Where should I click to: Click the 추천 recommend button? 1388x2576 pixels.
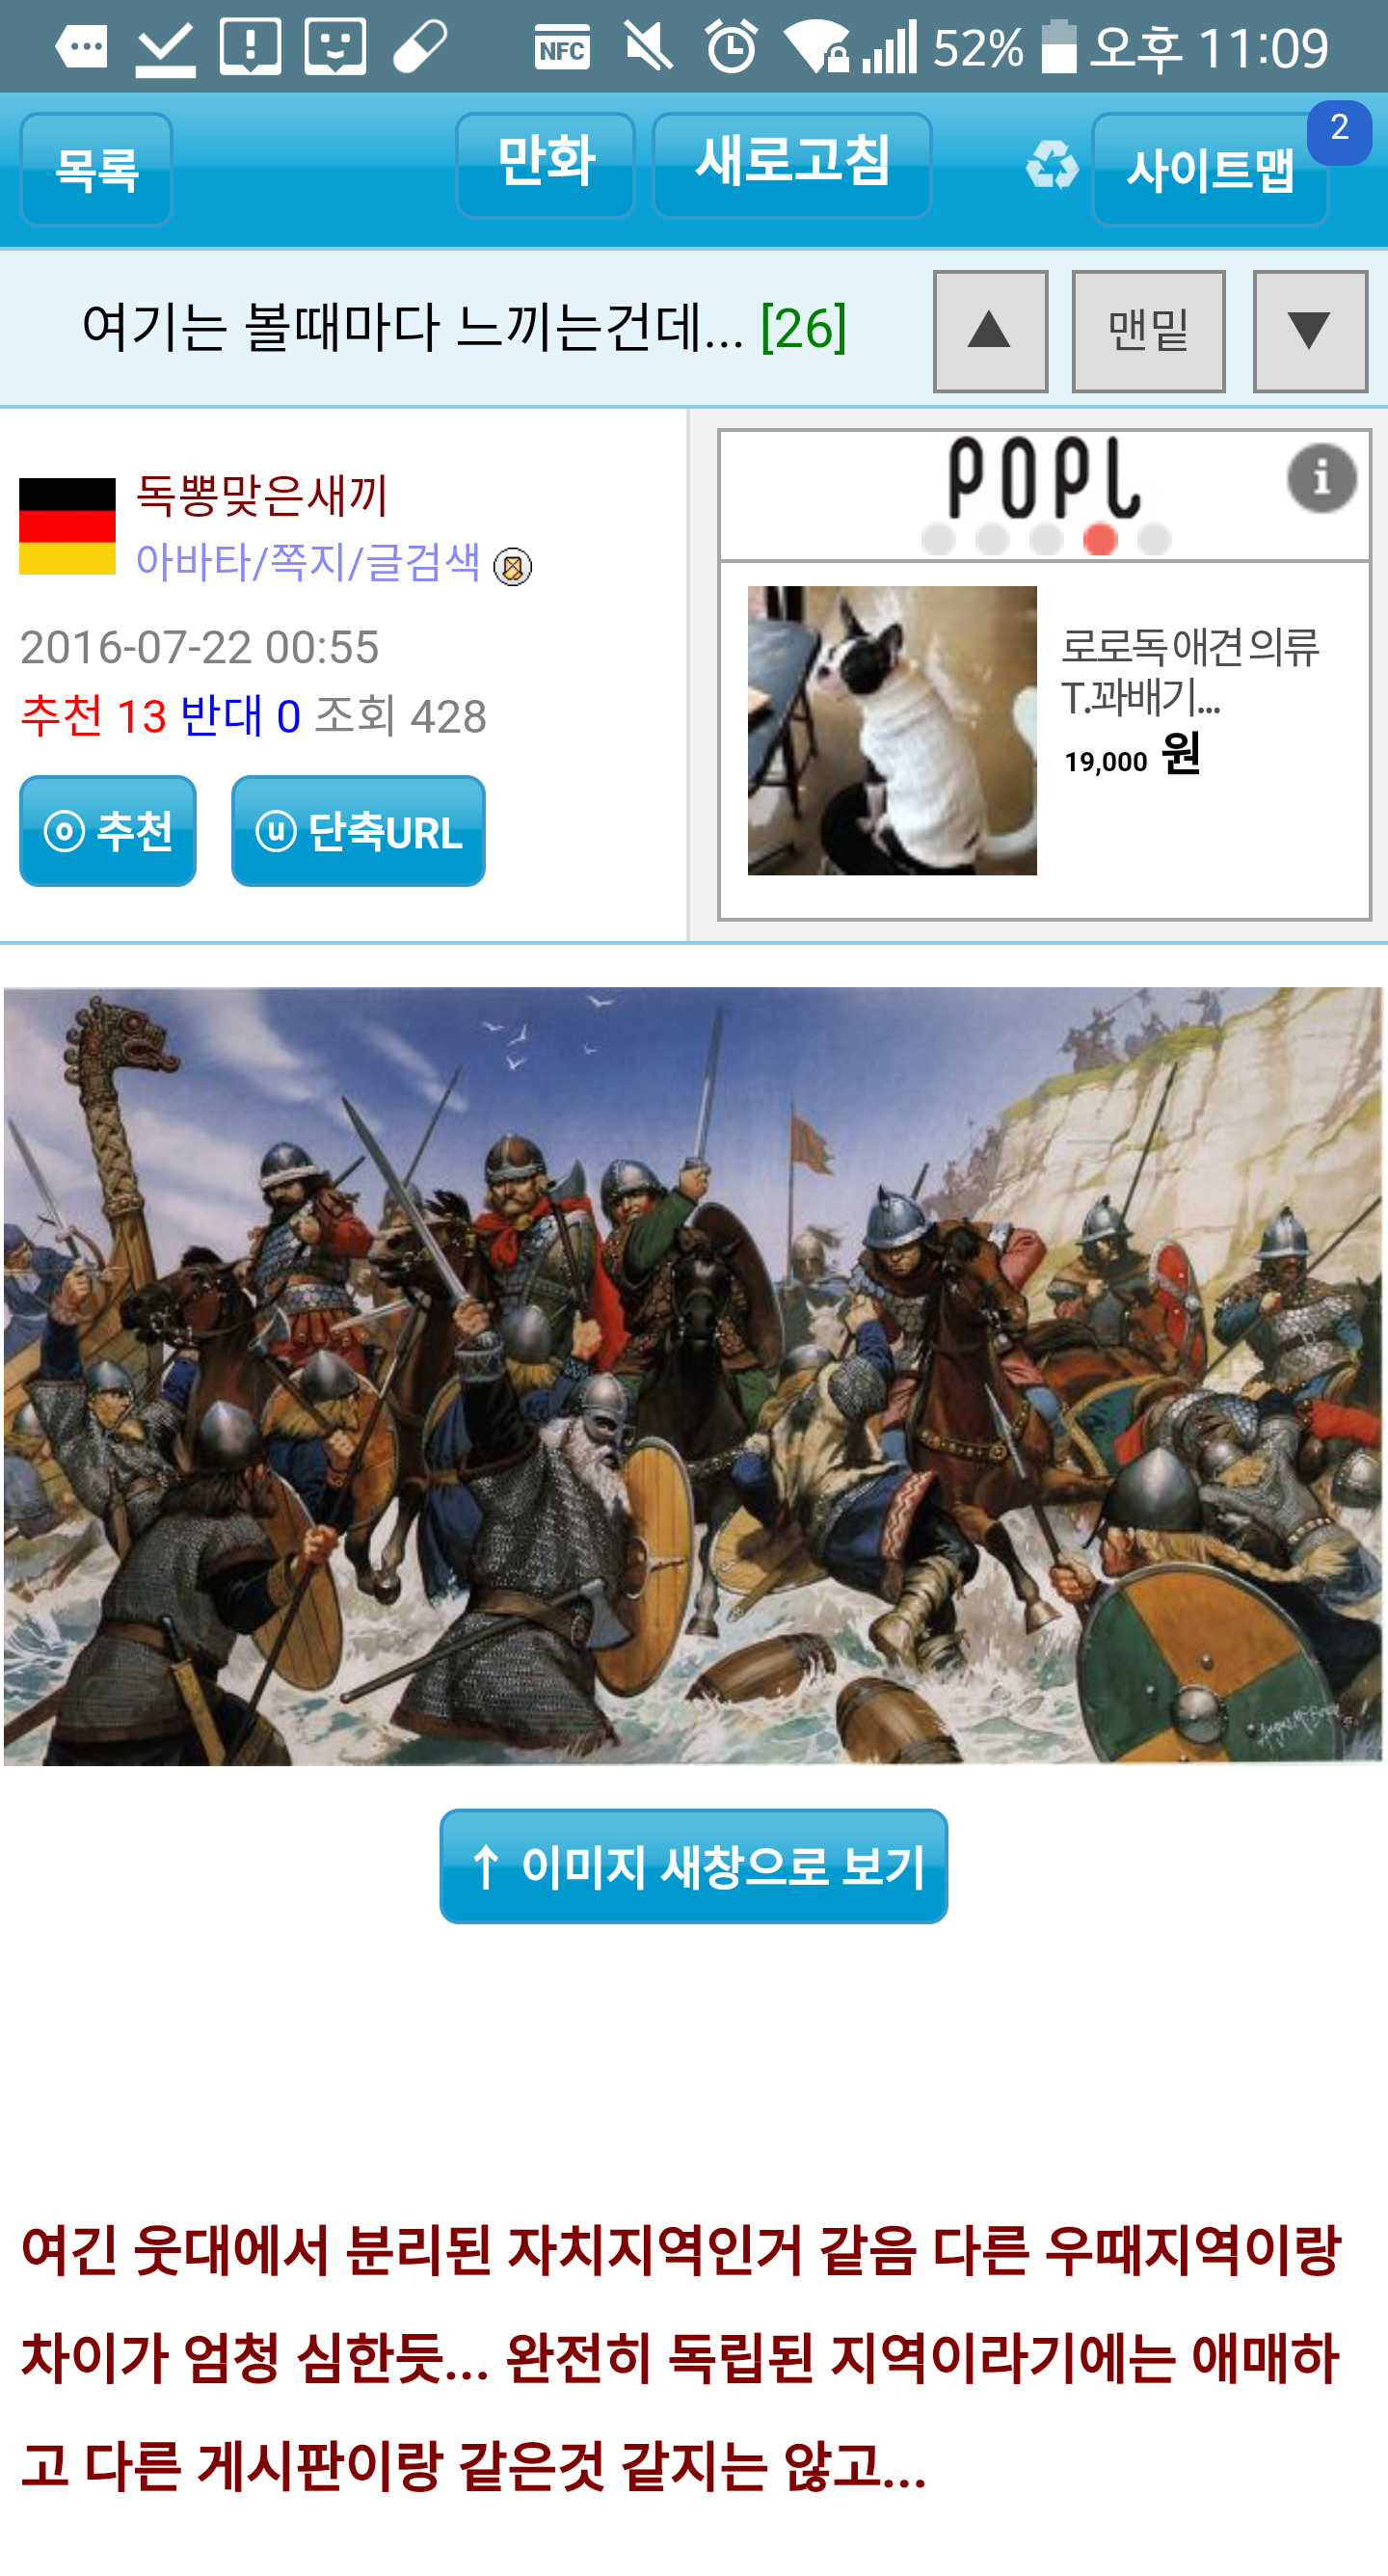tap(108, 831)
